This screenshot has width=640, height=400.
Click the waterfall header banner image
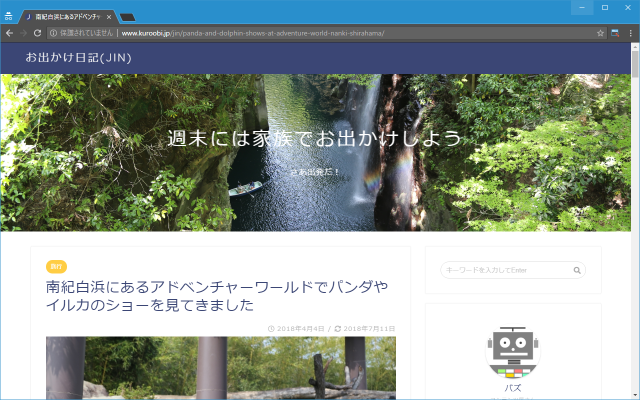pyautogui.click(x=316, y=152)
